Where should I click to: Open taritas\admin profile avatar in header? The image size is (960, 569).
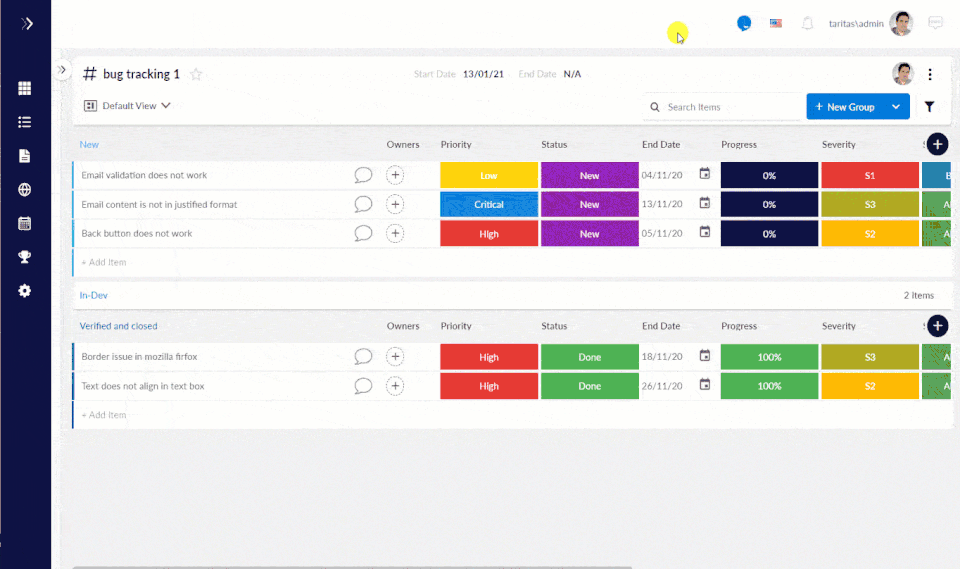pos(901,23)
